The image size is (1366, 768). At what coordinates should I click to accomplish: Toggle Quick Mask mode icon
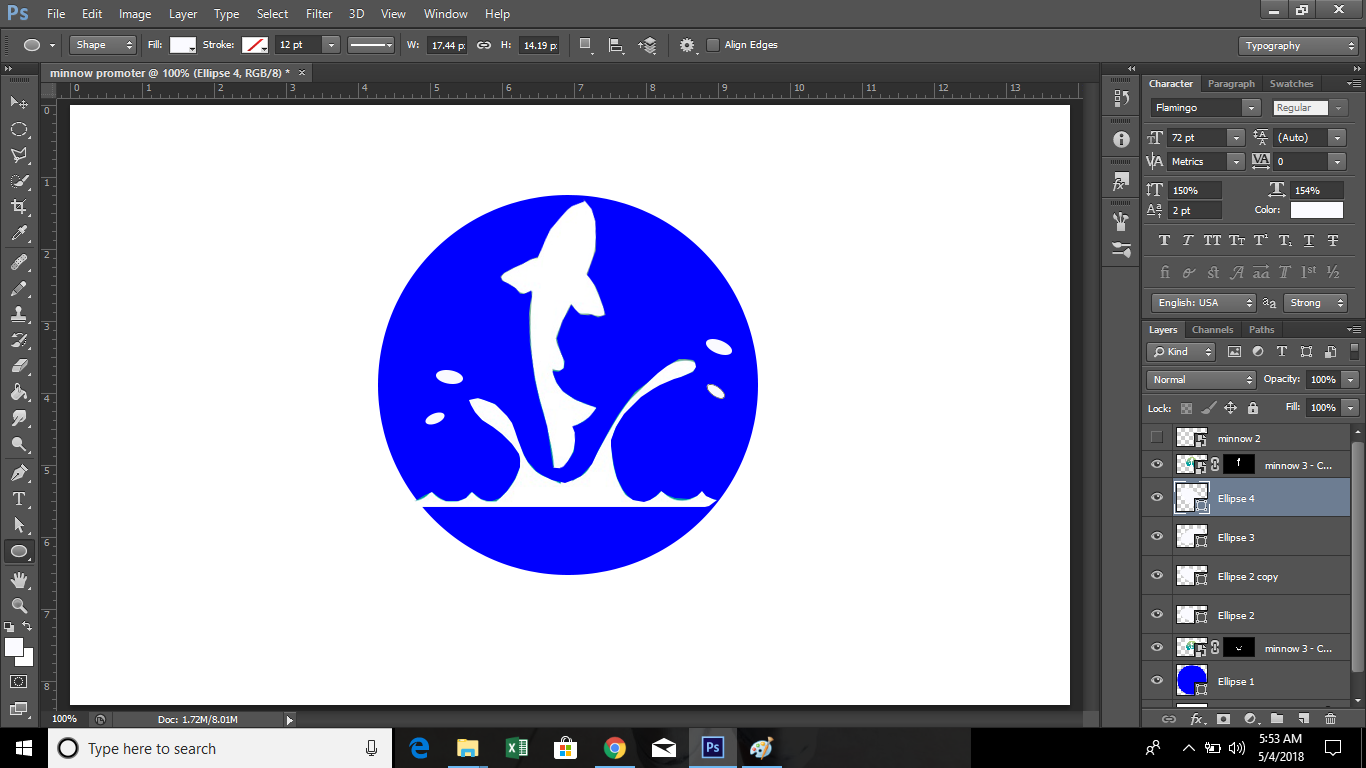pos(19,682)
